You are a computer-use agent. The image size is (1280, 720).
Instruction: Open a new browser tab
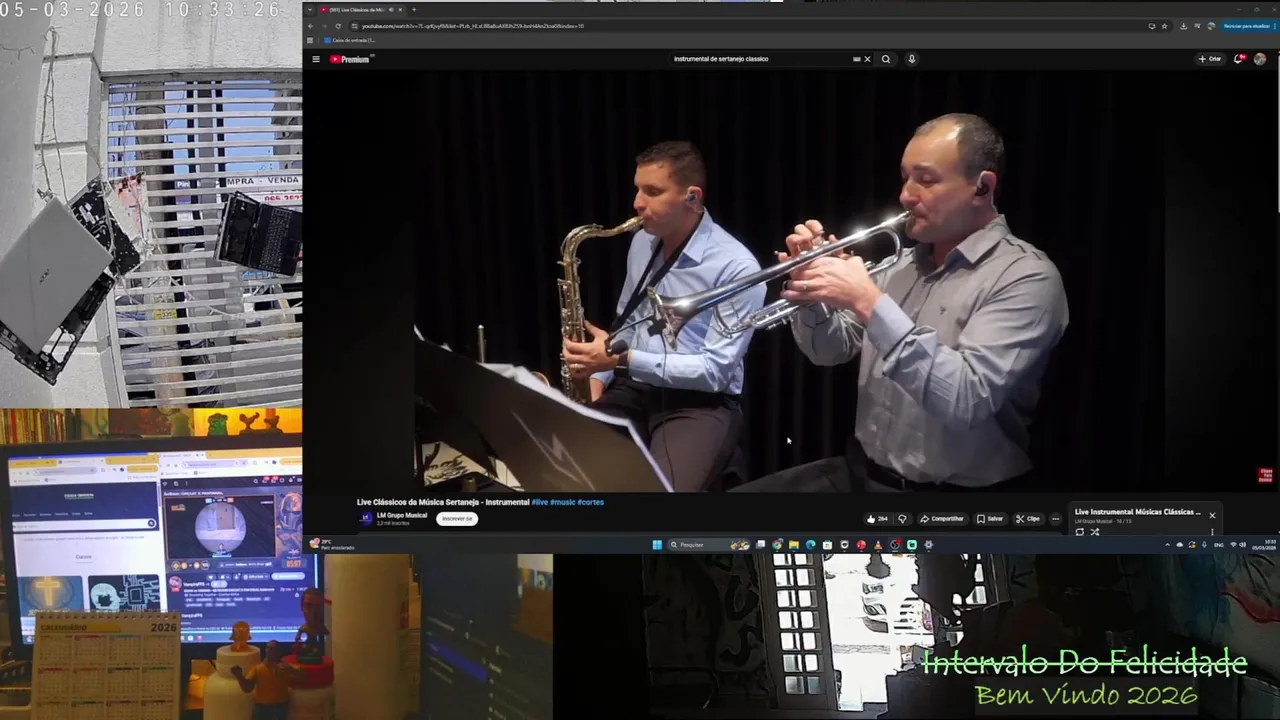coord(413,10)
